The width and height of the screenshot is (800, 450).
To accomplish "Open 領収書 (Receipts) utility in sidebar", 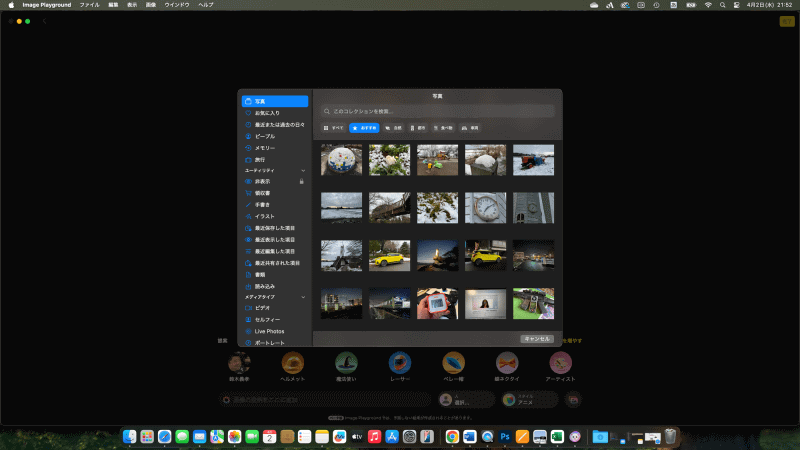I will tap(262, 193).
